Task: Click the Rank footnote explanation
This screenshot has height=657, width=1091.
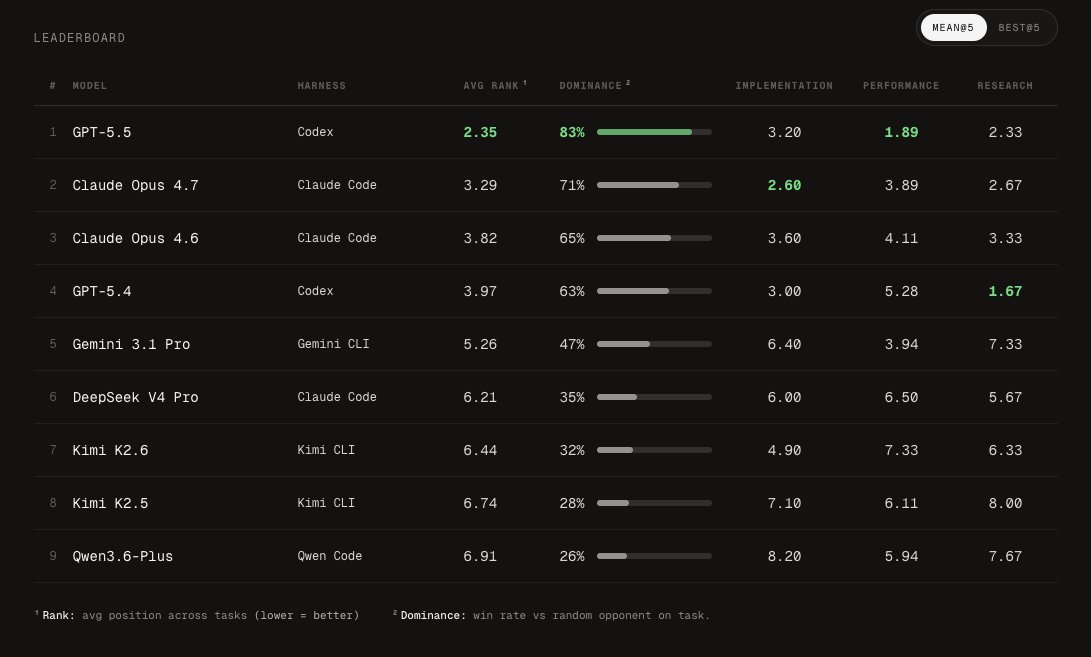Action: point(198,615)
